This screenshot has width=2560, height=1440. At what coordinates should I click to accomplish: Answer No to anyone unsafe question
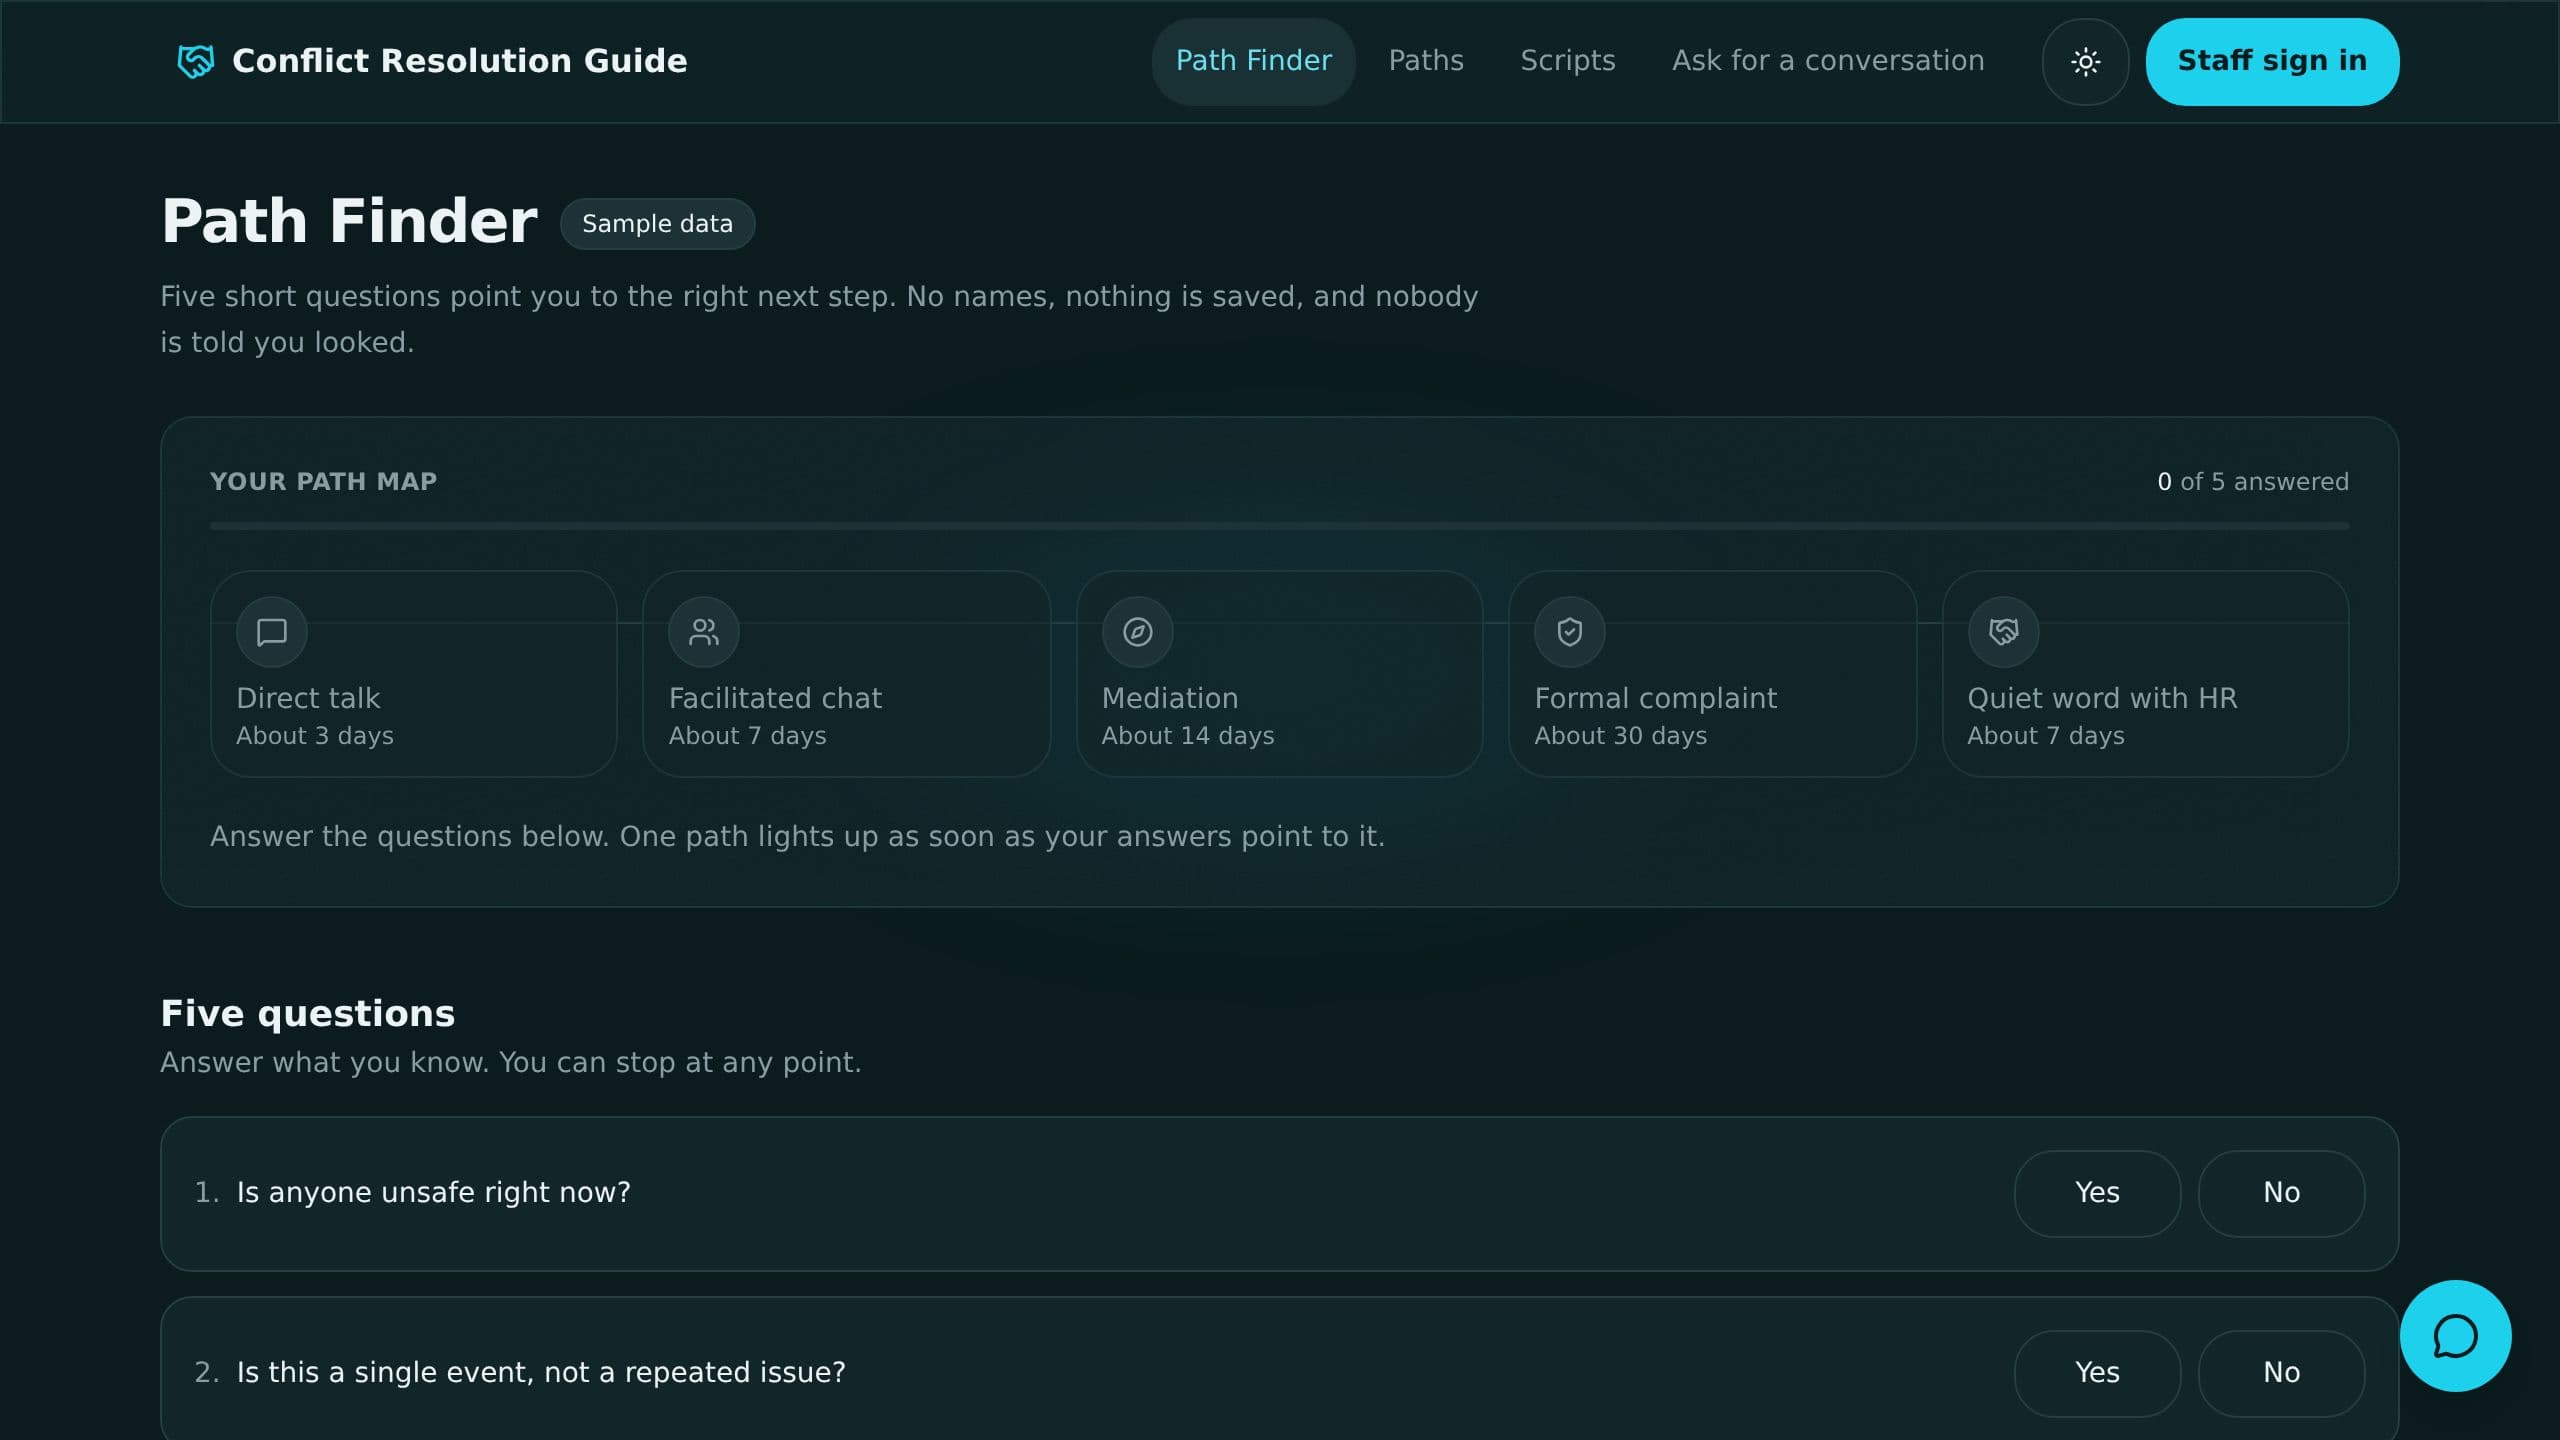pos(2281,1193)
